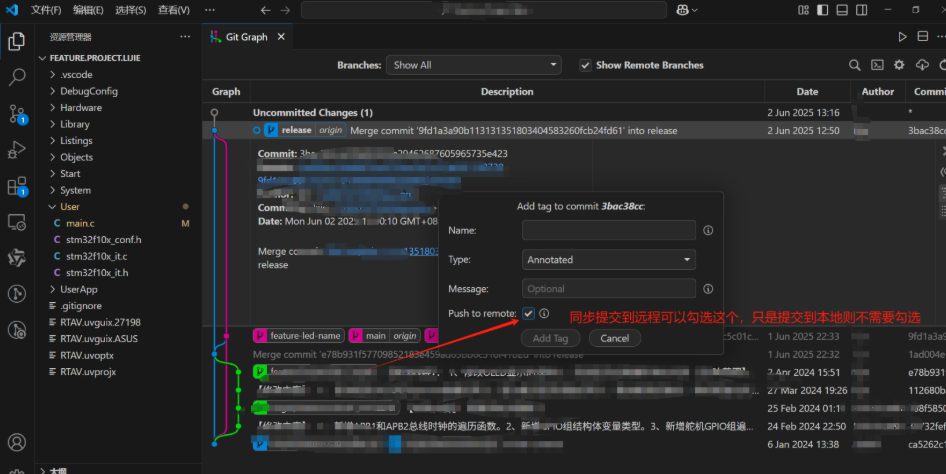Expand the System folder
Viewport: 946px width, 474px height.
[75, 191]
